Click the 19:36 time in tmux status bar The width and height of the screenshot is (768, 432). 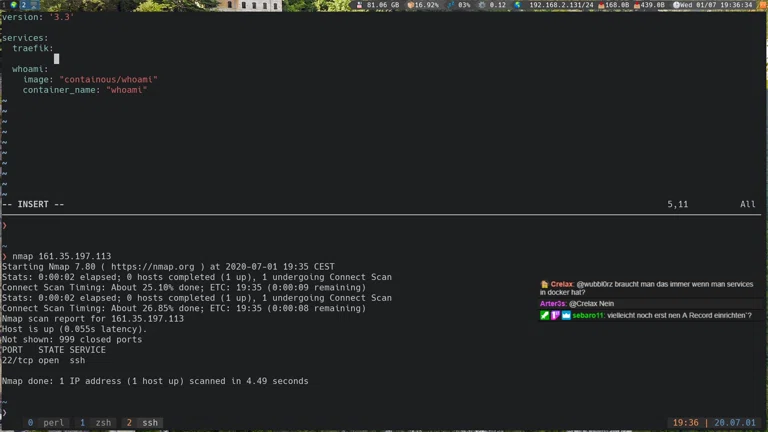(x=685, y=423)
